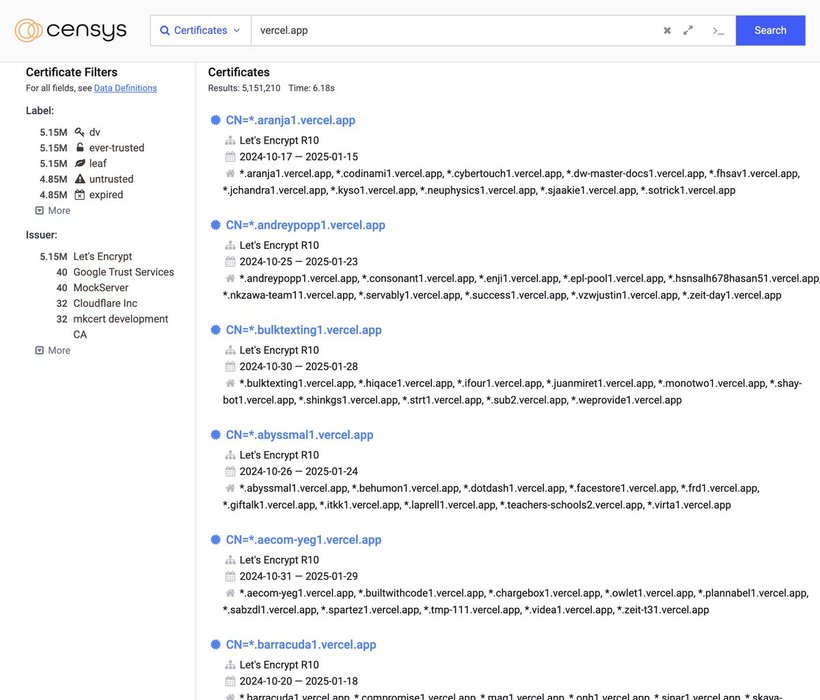Expand More under Issuer filters
The height and width of the screenshot is (700, 820).
coord(53,350)
